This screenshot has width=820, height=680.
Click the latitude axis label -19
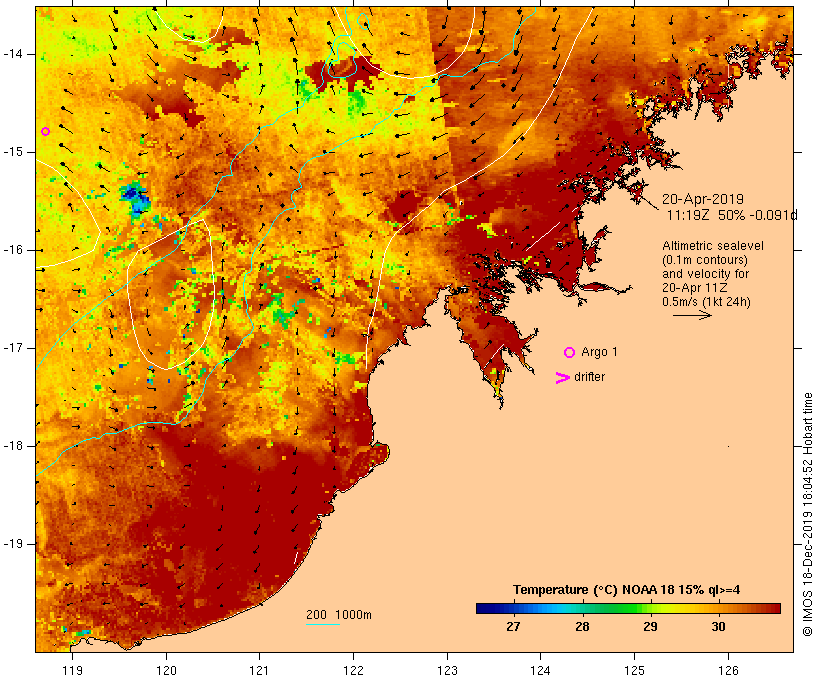pyautogui.click(x=13, y=544)
